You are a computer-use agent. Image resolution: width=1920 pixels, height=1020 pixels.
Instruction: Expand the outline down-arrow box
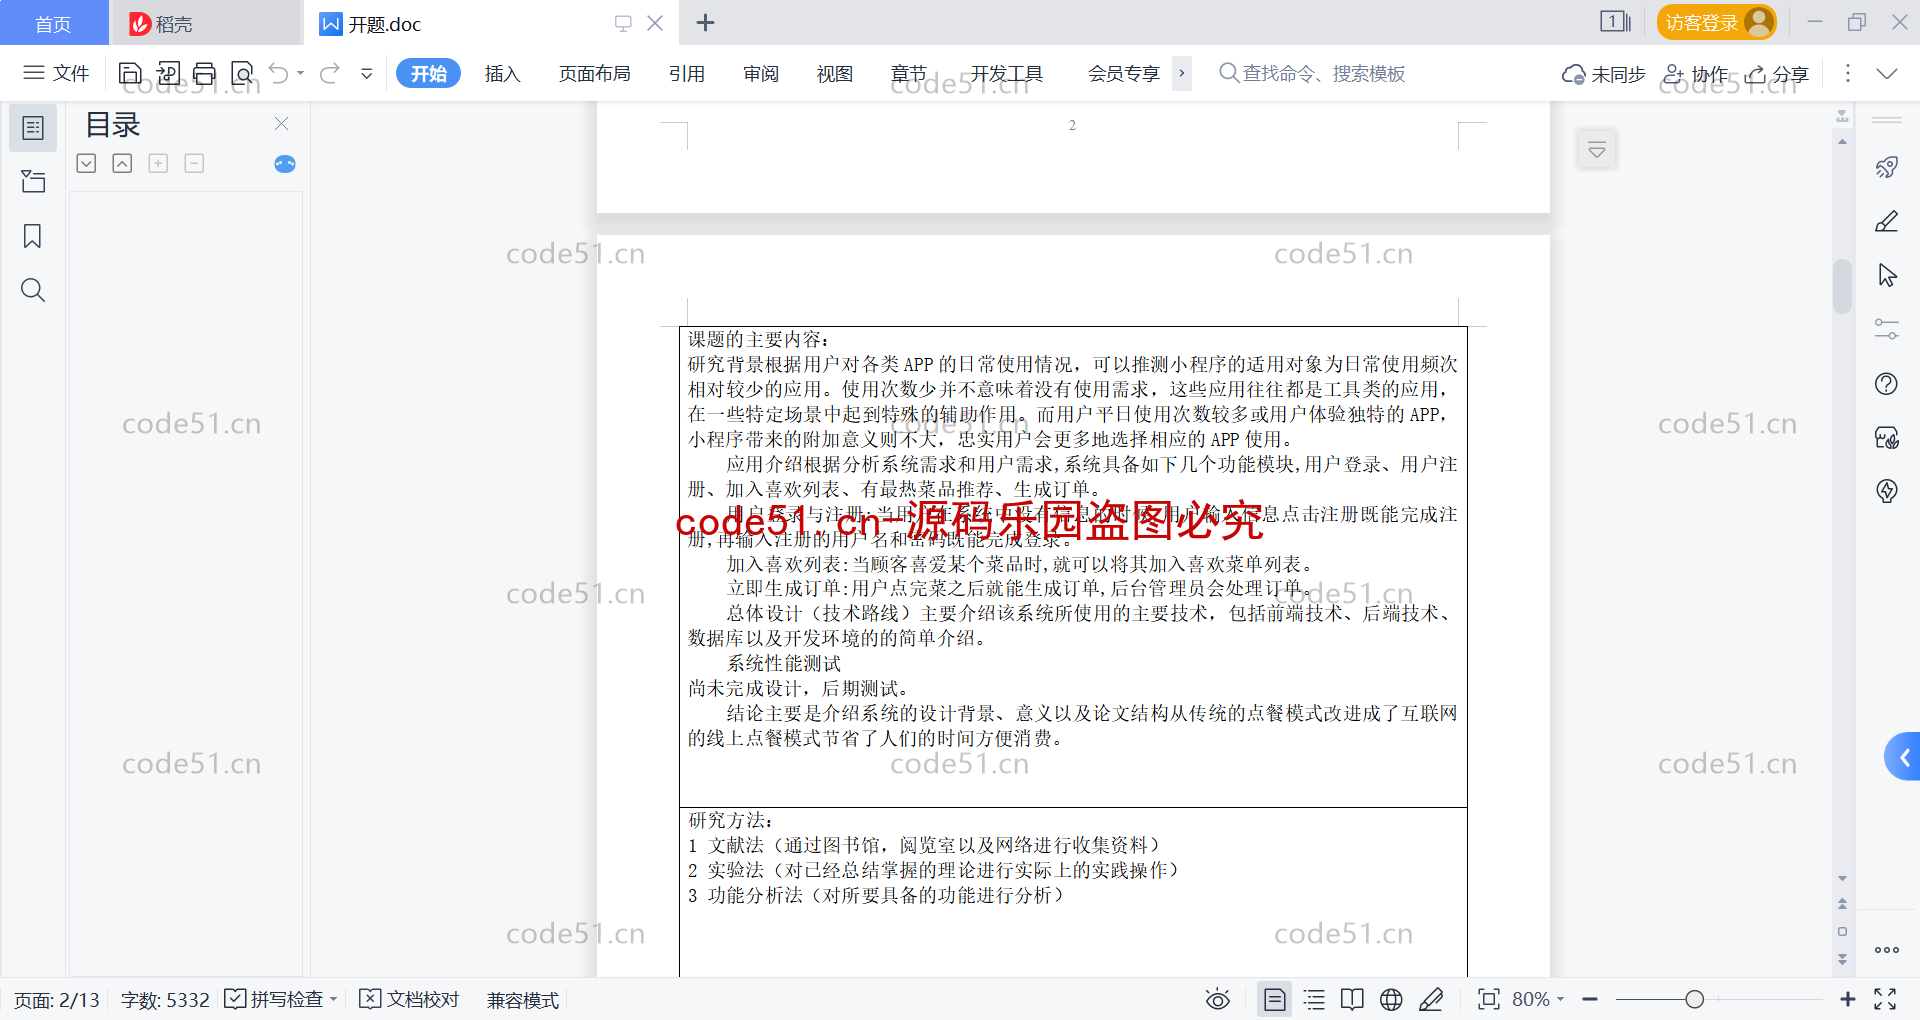coord(86,163)
